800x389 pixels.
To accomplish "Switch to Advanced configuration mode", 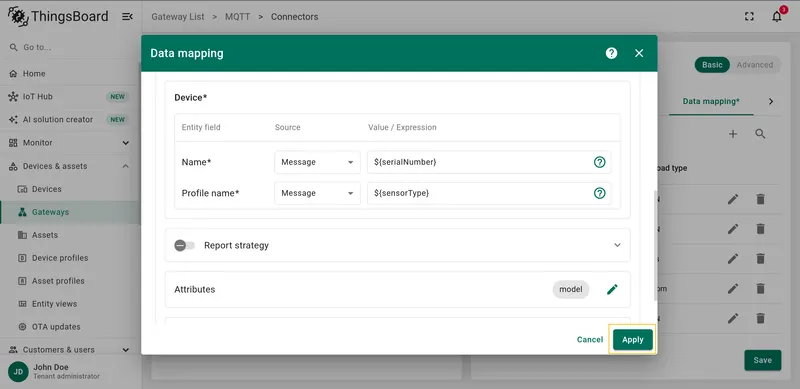I will pos(755,65).
